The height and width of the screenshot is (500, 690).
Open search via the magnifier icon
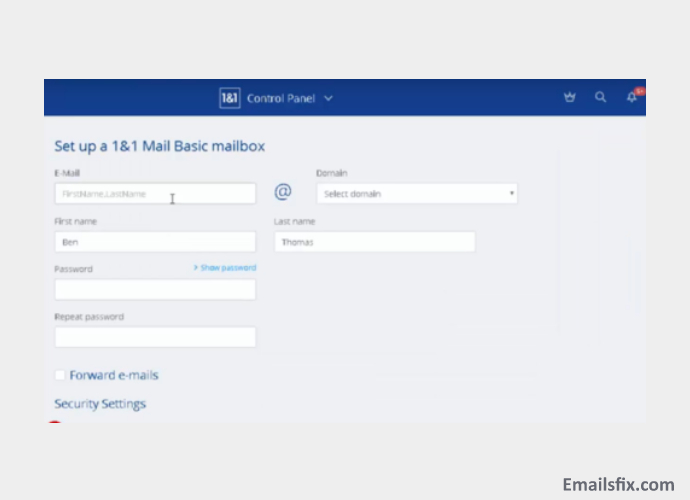[601, 97]
